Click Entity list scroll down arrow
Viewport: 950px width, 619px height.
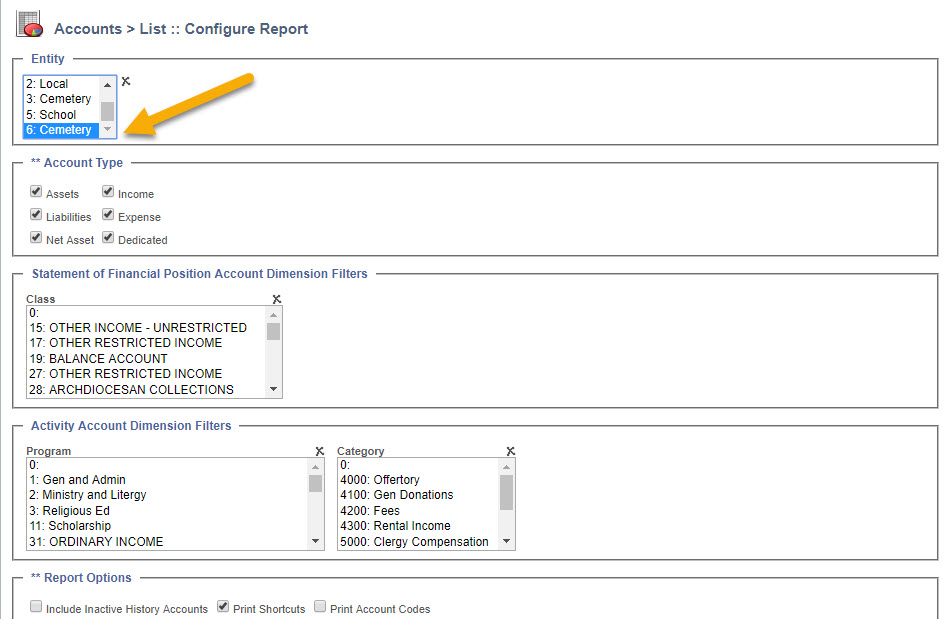tap(107, 129)
